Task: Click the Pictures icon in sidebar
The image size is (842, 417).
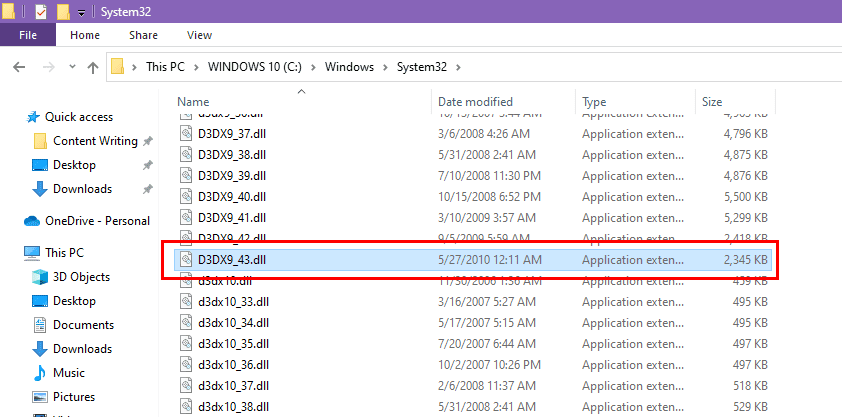Action: pyautogui.click(x=40, y=397)
